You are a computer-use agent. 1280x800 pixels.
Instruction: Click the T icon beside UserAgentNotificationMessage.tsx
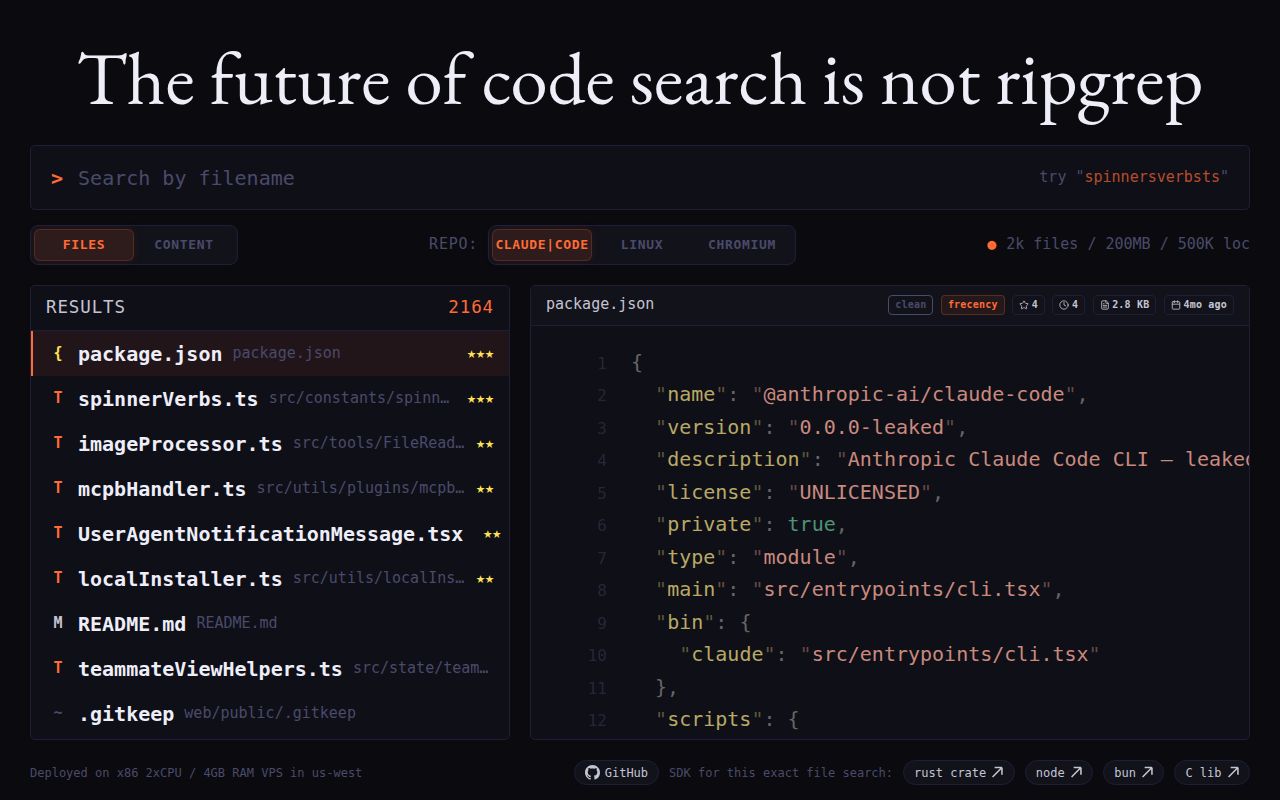(58, 533)
